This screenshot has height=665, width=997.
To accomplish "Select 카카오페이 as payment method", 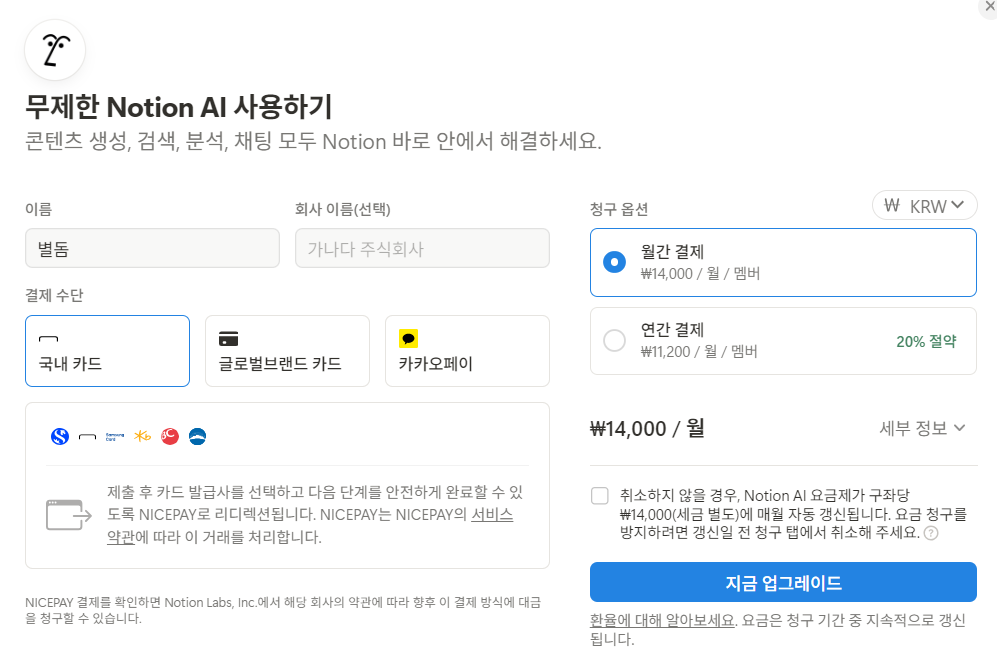I will click(467, 351).
